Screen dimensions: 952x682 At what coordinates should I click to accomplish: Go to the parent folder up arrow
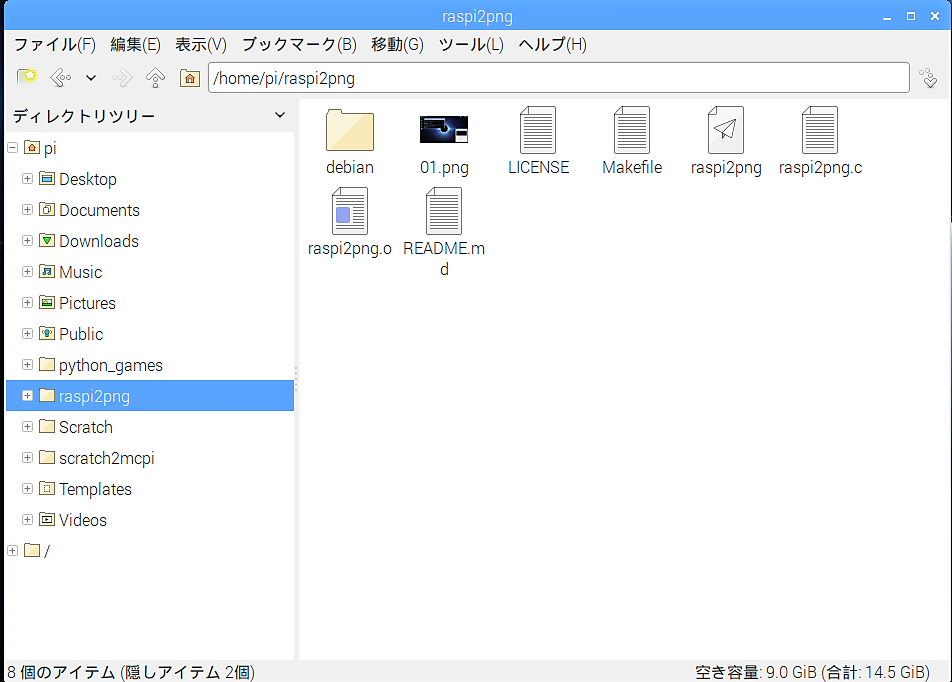pyautogui.click(x=155, y=78)
